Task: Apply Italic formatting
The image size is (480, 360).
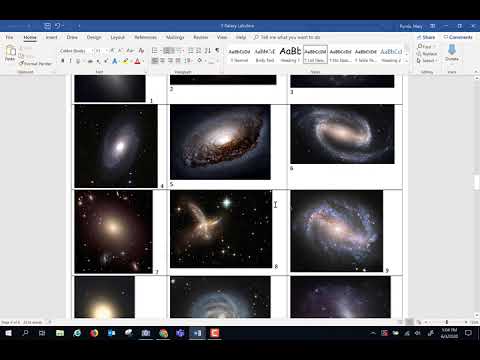Action: [70, 61]
